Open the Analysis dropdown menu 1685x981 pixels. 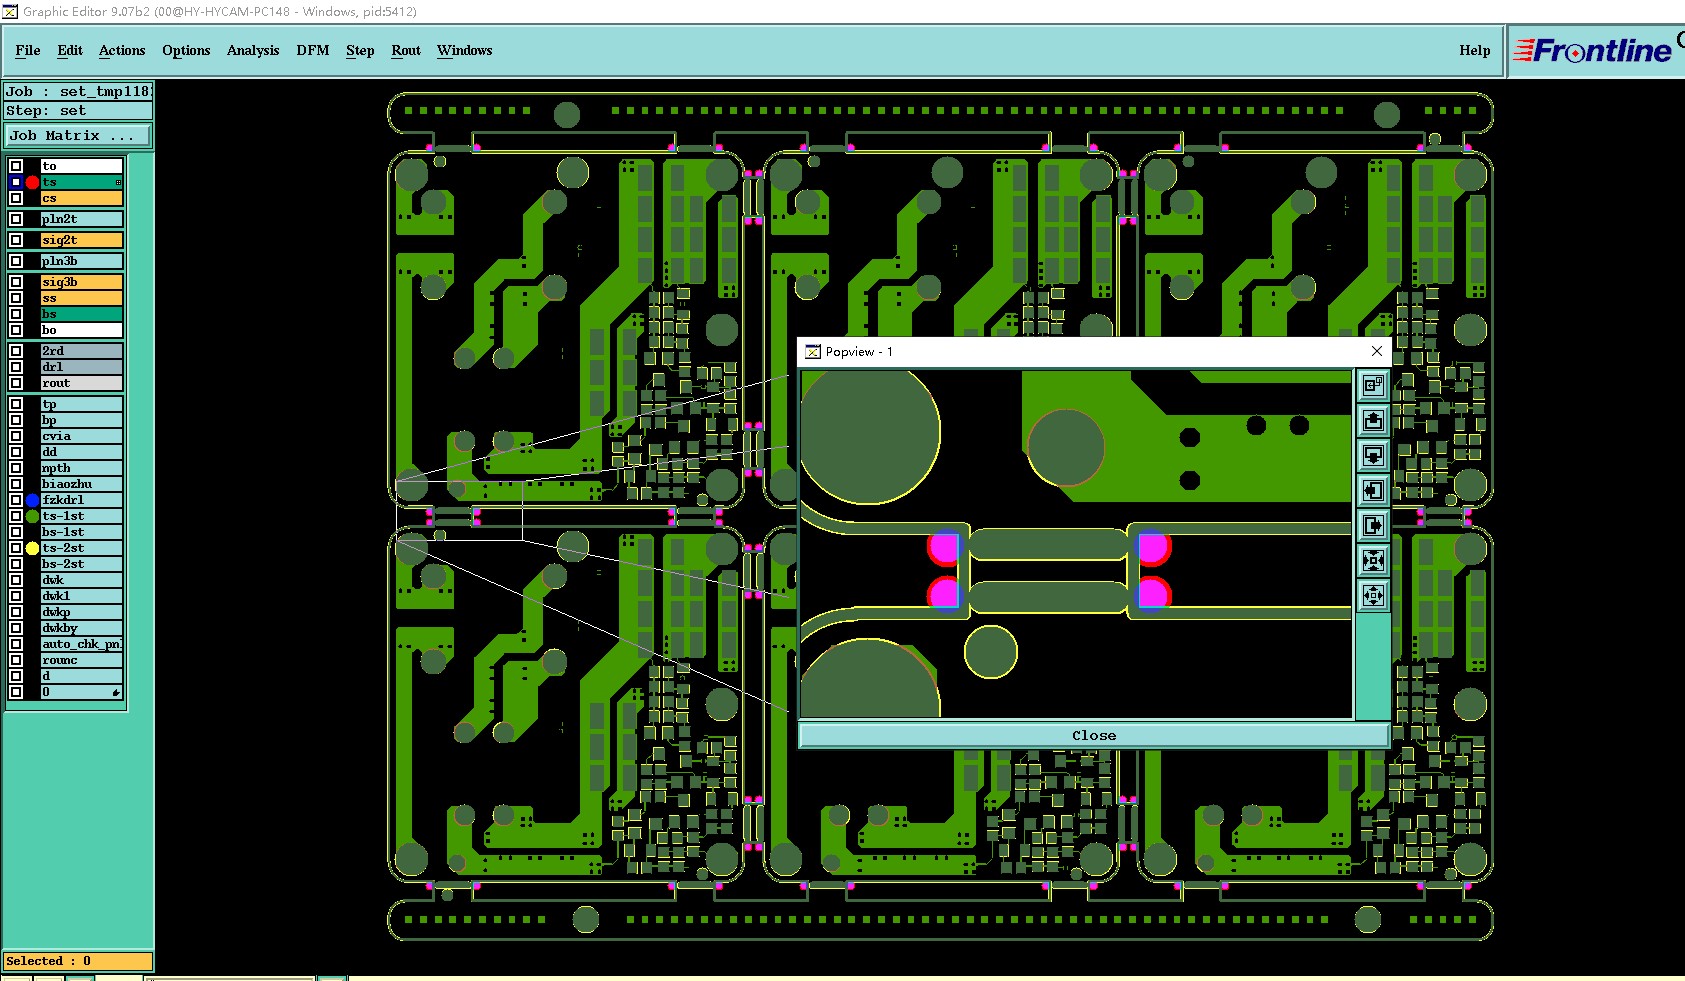point(253,50)
